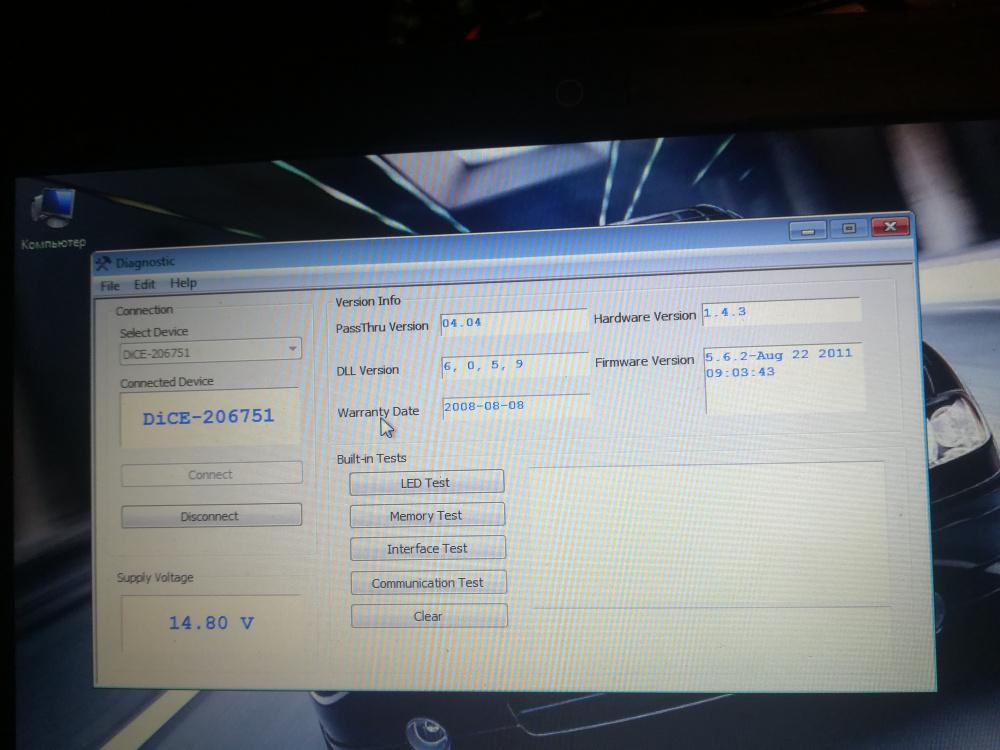Image resolution: width=1000 pixels, height=750 pixels.
Task: Minimize the Diagnostic window
Action: tap(807, 230)
